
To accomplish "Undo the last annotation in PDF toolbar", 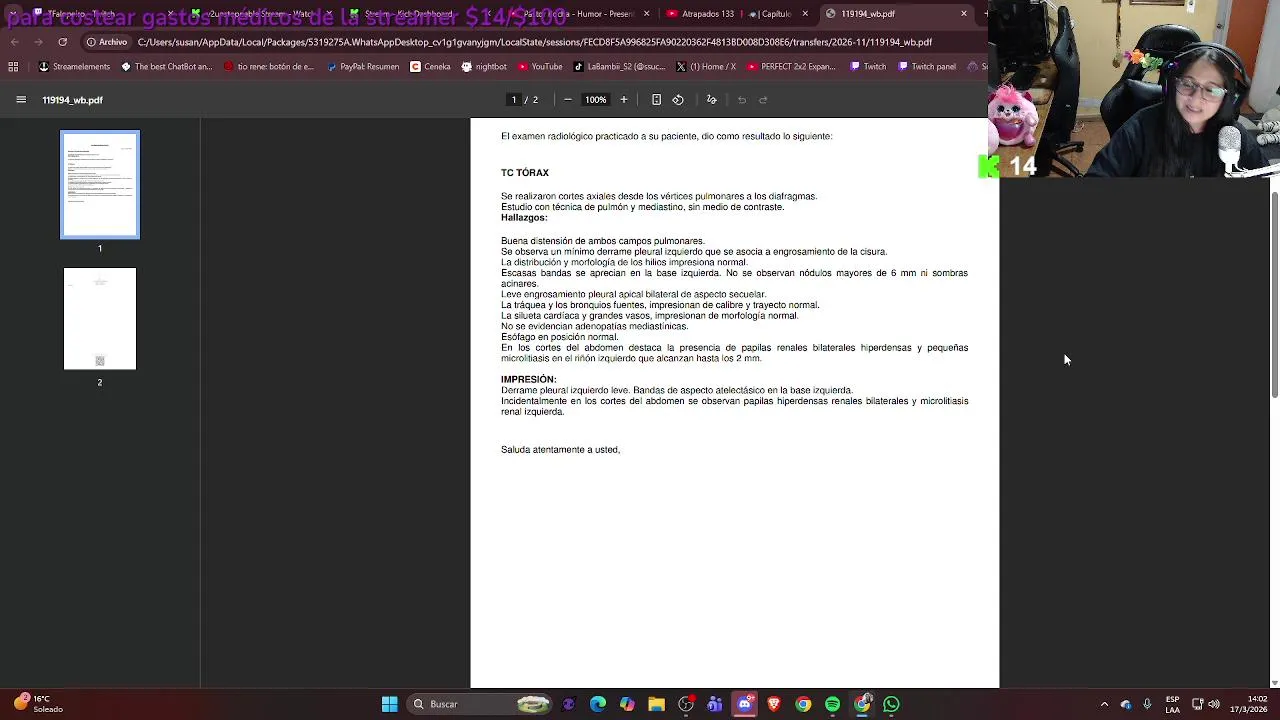I will tap(742, 100).
